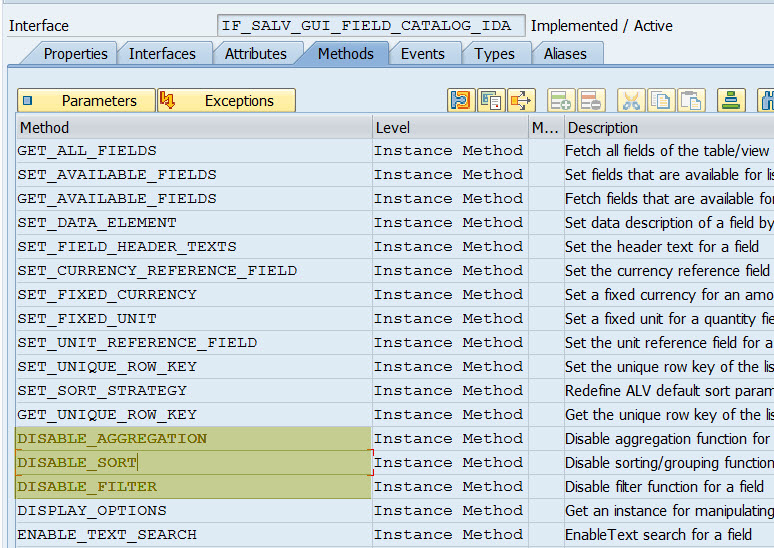Screen dimensions: 774x548
Task: Click the Parameters button
Action: click(86, 101)
